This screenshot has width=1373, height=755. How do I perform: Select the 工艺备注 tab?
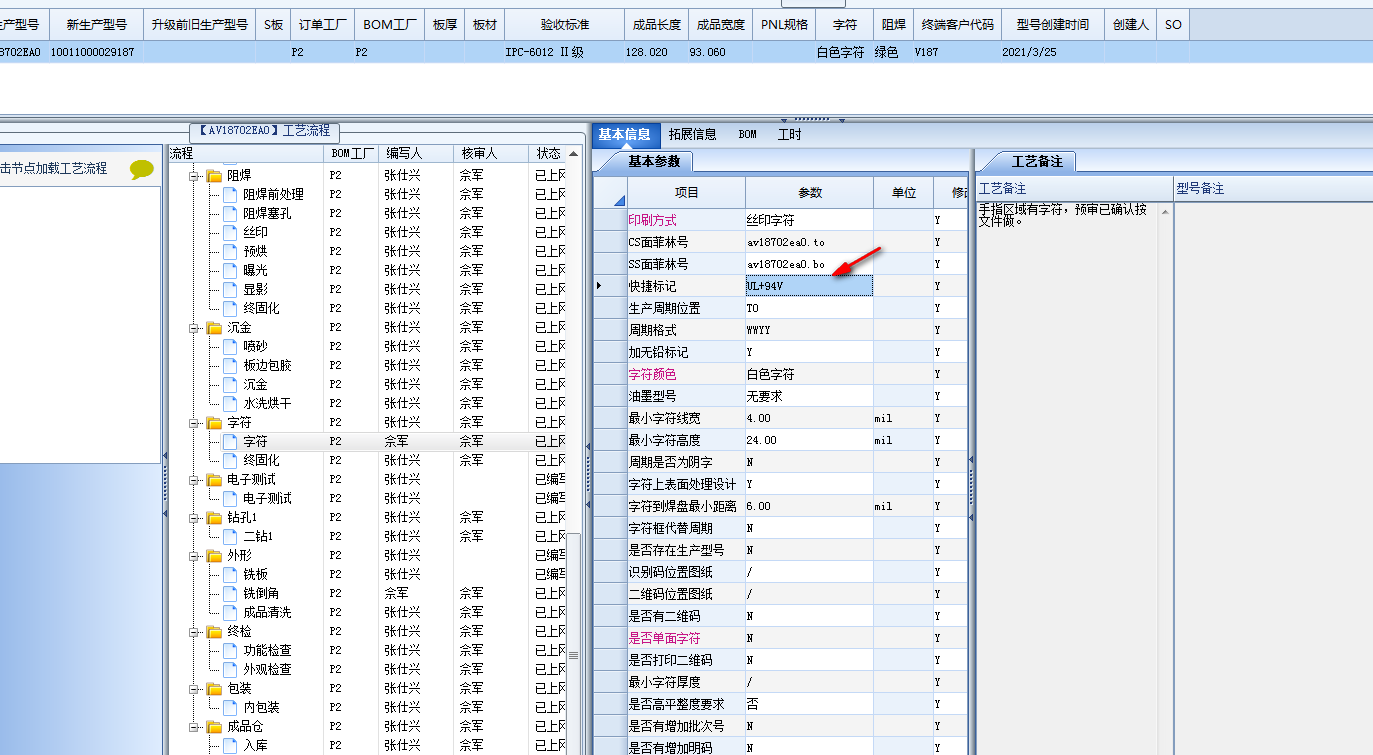[x=1037, y=161]
